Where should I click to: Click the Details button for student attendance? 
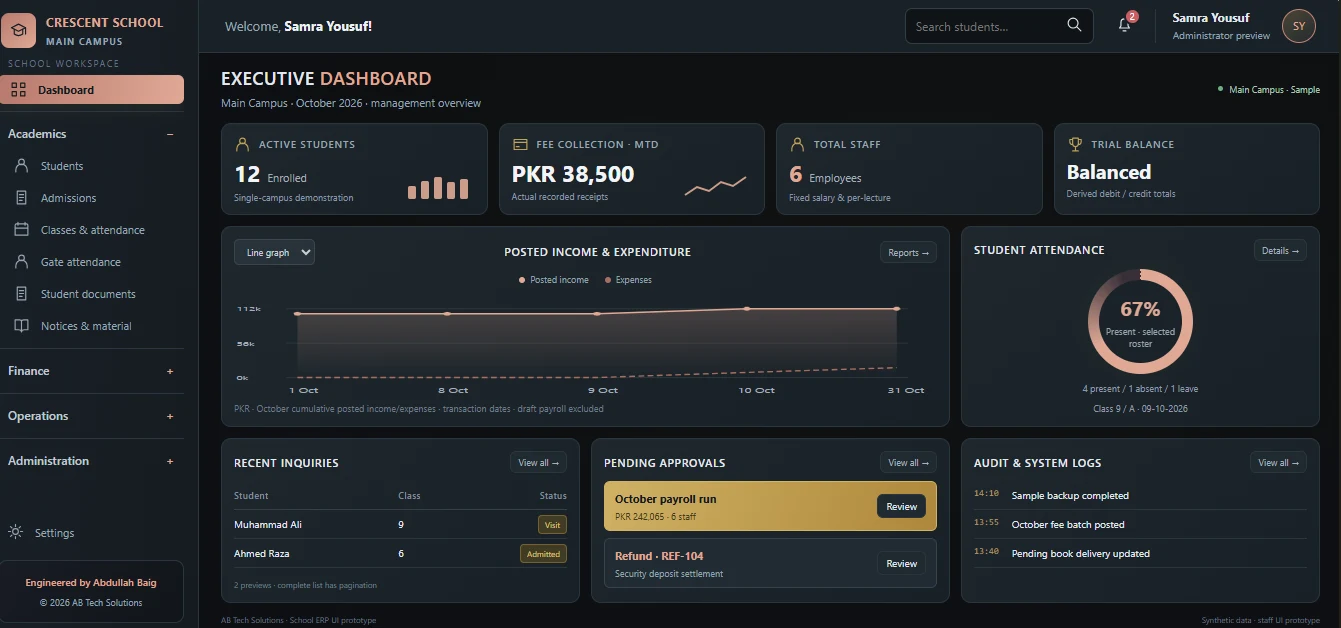point(1280,250)
